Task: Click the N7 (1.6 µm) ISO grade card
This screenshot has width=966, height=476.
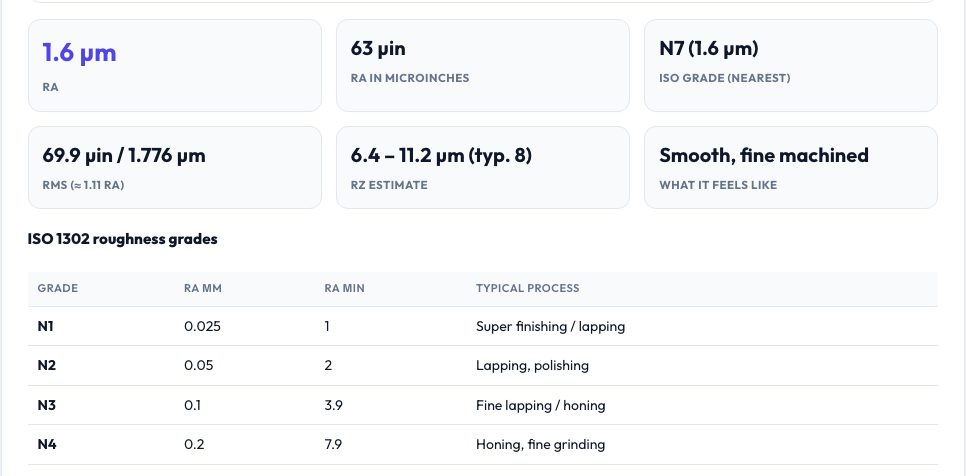Action: [791, 65]
